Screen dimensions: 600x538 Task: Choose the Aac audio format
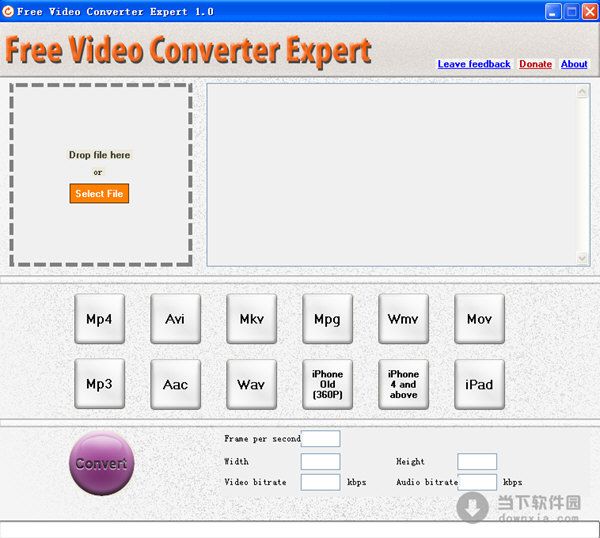175,384
